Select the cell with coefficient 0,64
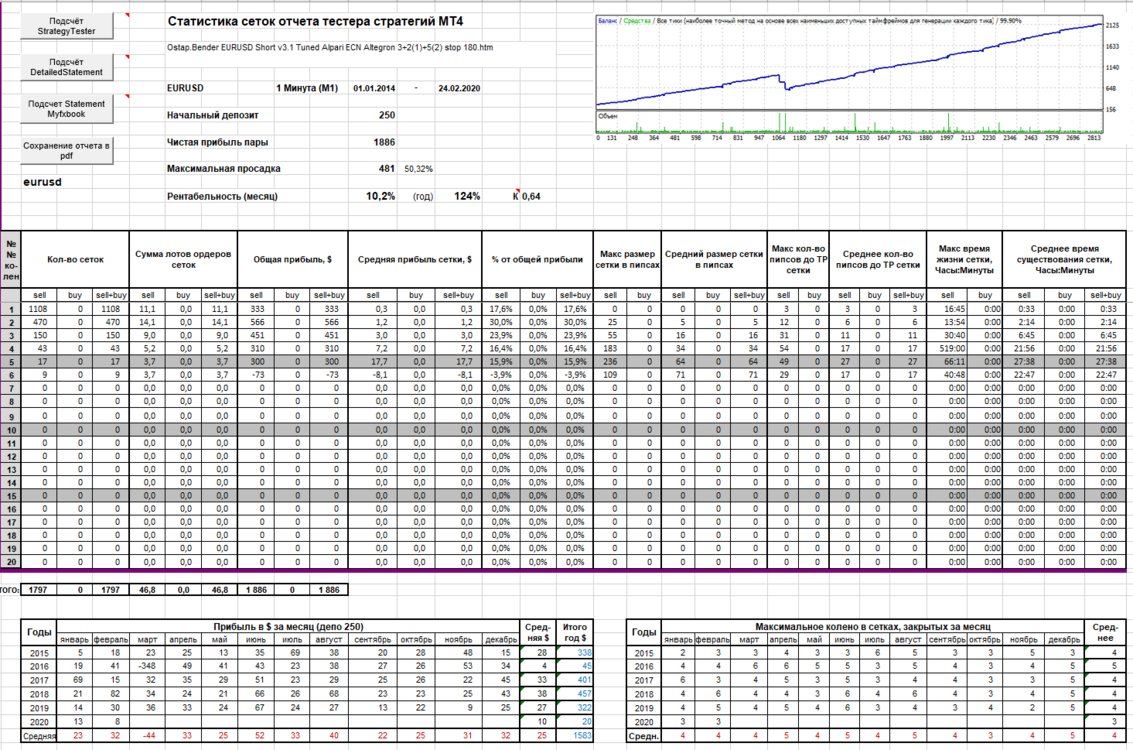 [x=530, y=197]
